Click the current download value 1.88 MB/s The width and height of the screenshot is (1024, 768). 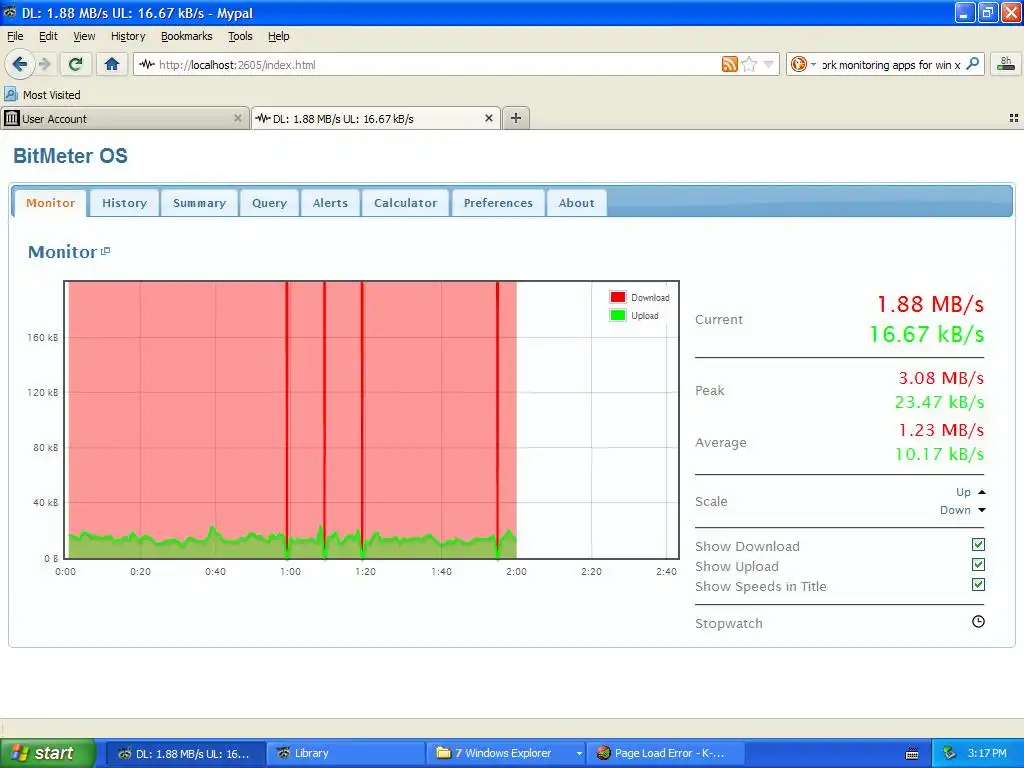point(930,304)
